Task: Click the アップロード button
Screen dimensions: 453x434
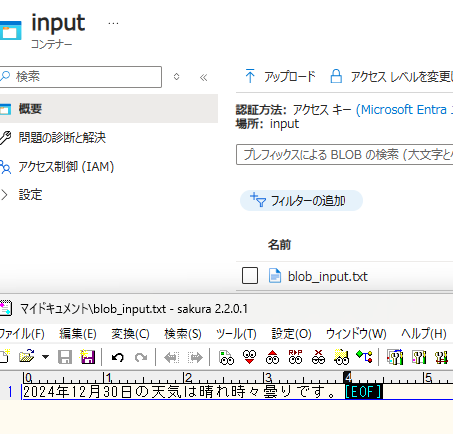Action: pyautogui.click(x=280, y=76)
